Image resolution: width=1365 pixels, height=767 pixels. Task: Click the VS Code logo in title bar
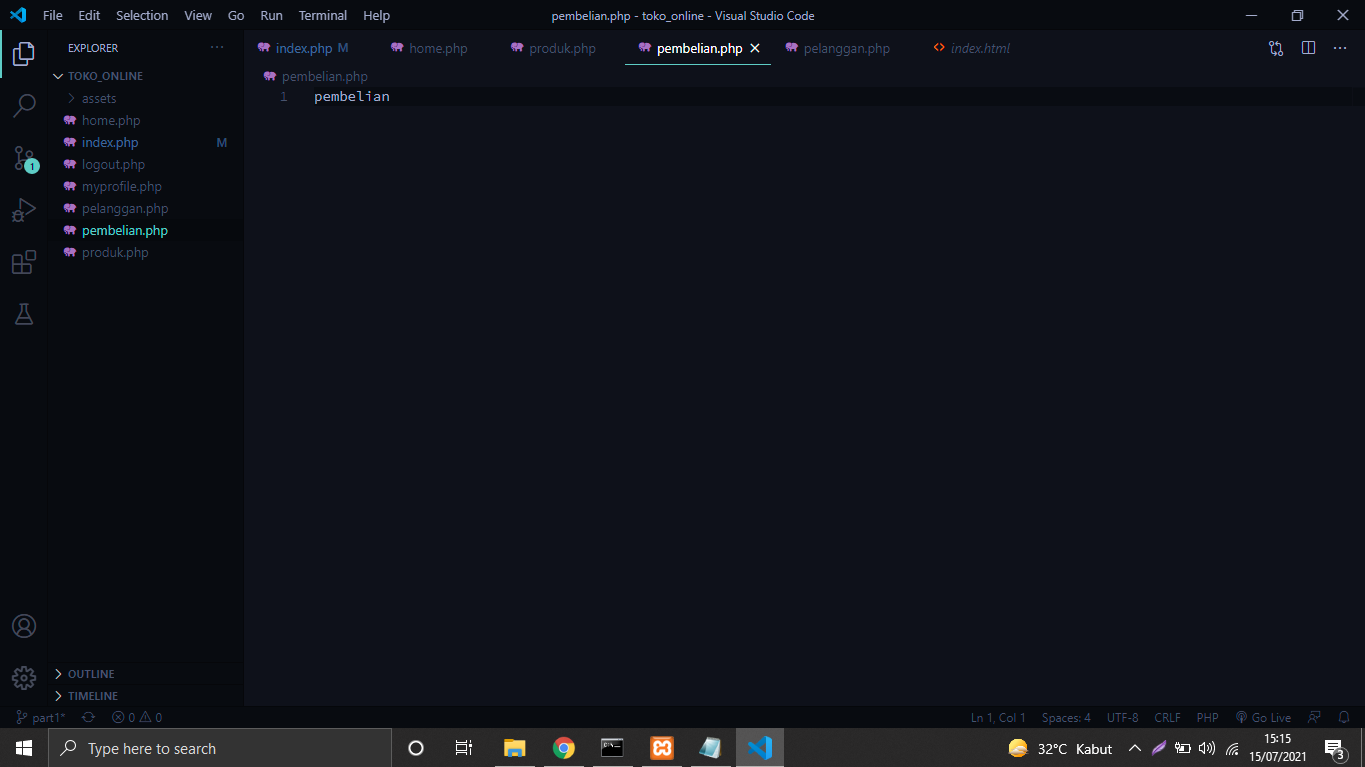click(x=18, y=15)
